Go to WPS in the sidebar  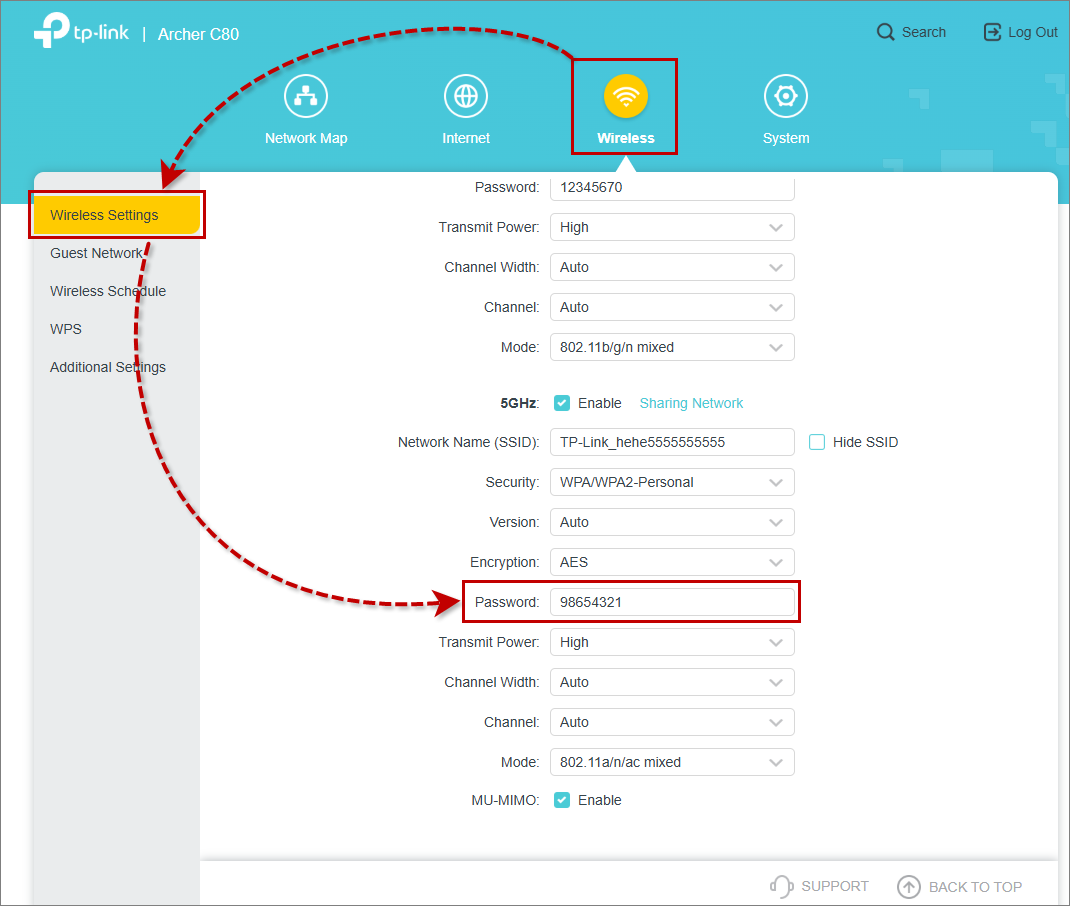pyautogui.click(x=66, y=329)
